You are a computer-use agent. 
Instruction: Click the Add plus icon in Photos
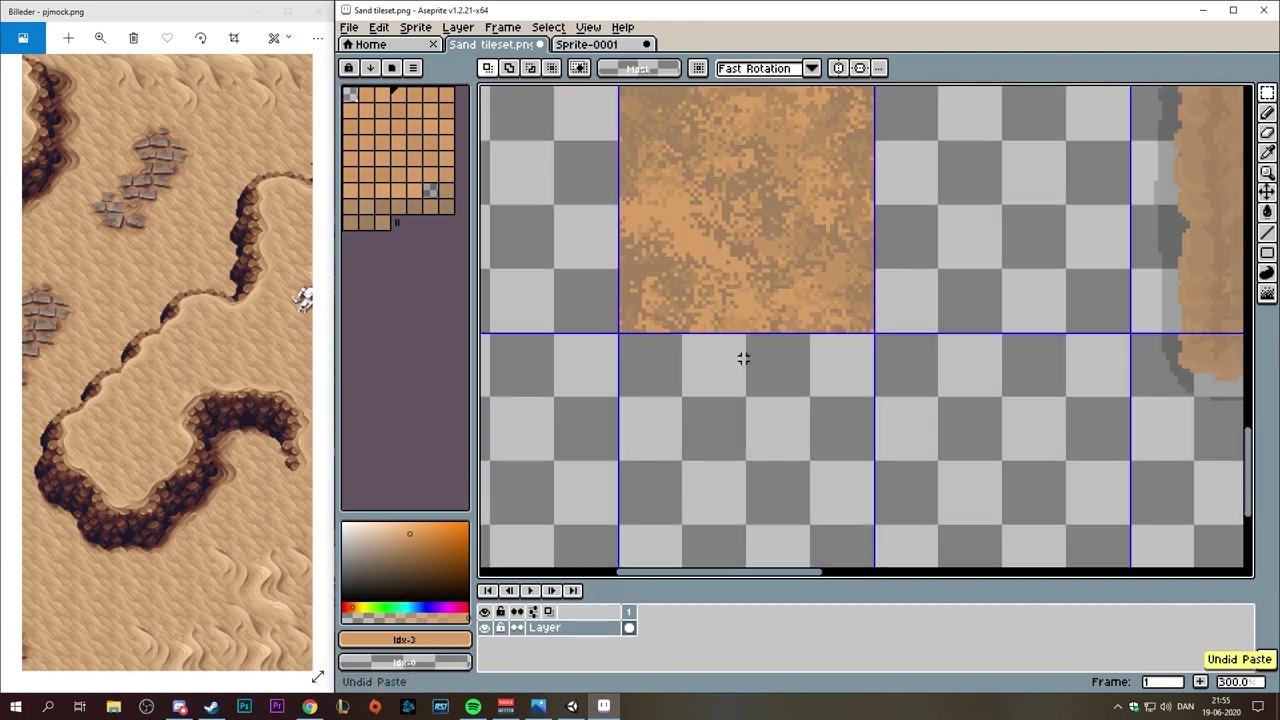pyautogui.click(x=68, y=38)
